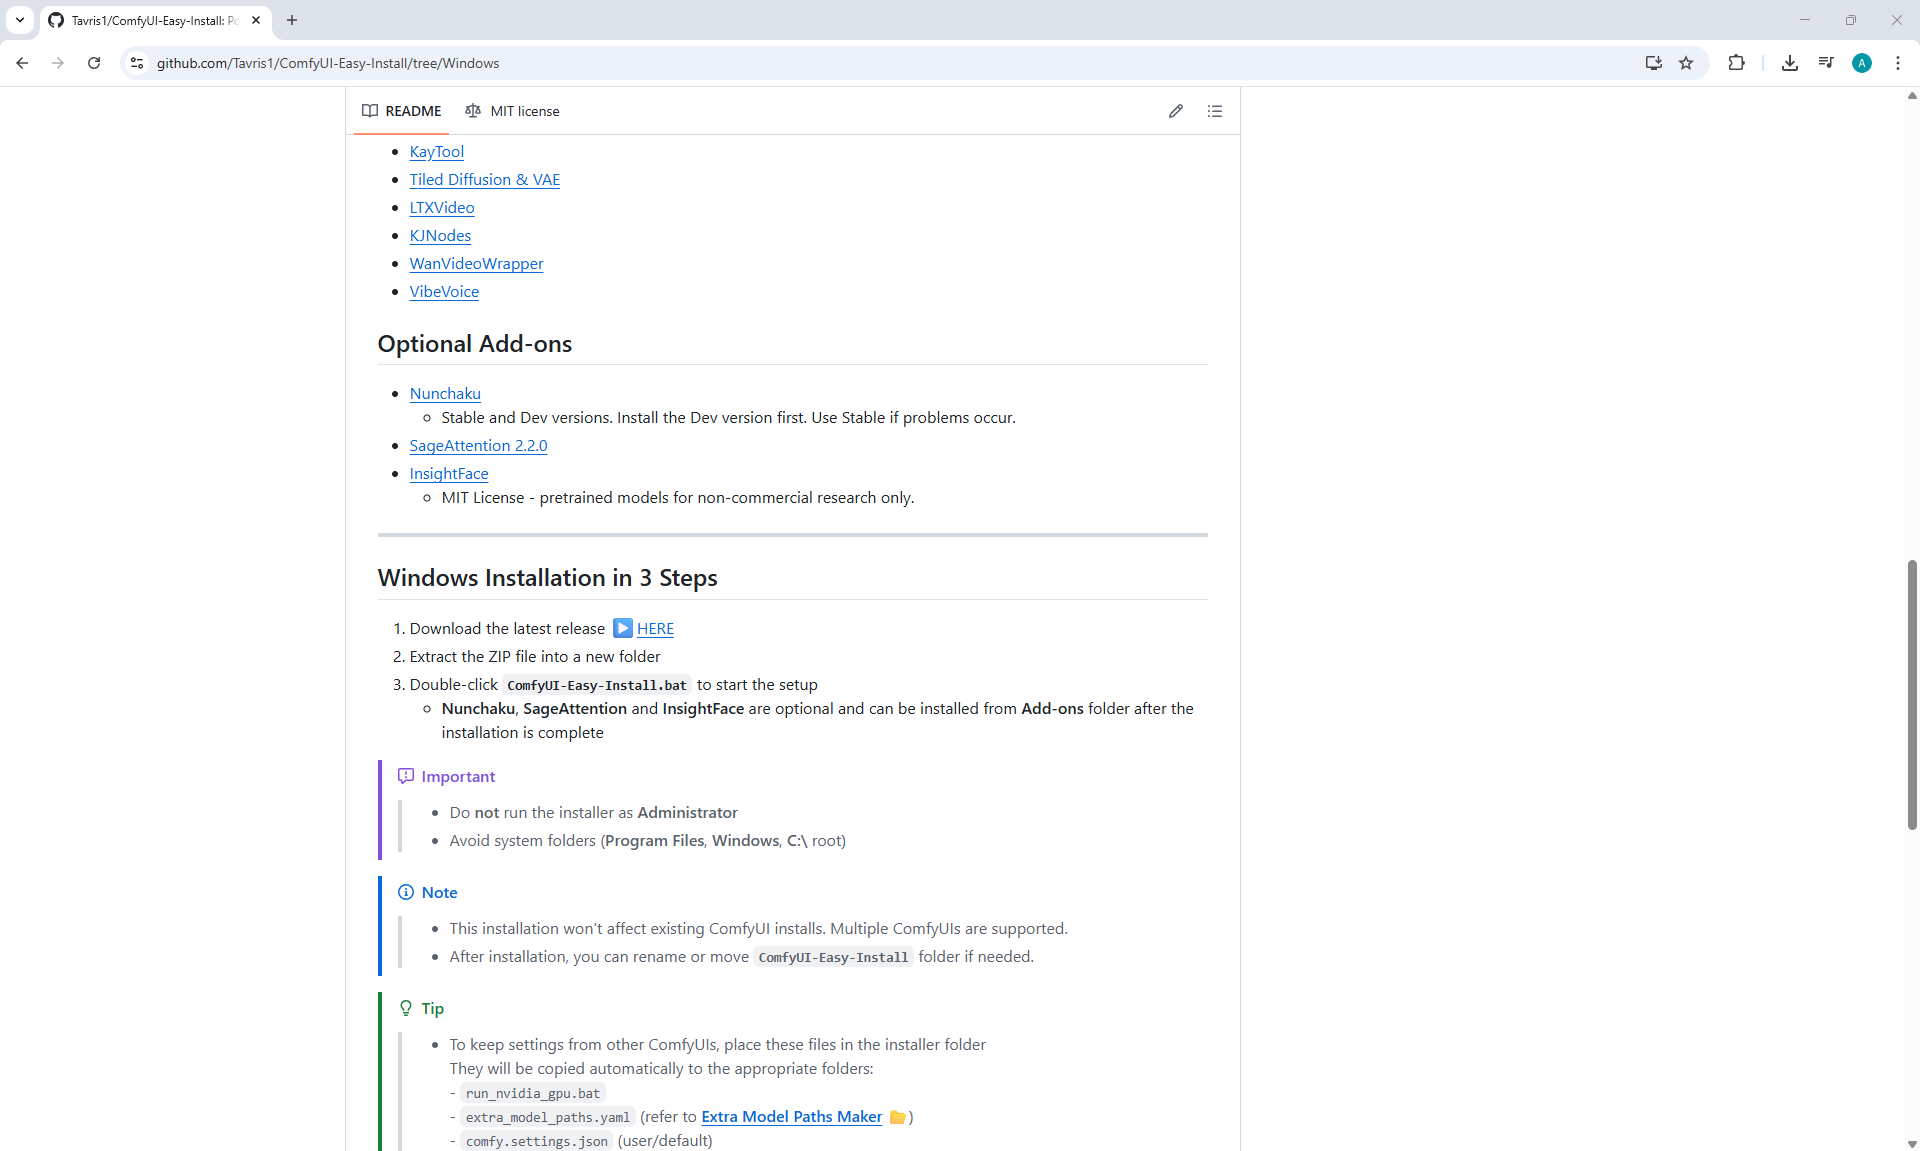Open the Extra Model Paths Maker link

pos(791,1117)
